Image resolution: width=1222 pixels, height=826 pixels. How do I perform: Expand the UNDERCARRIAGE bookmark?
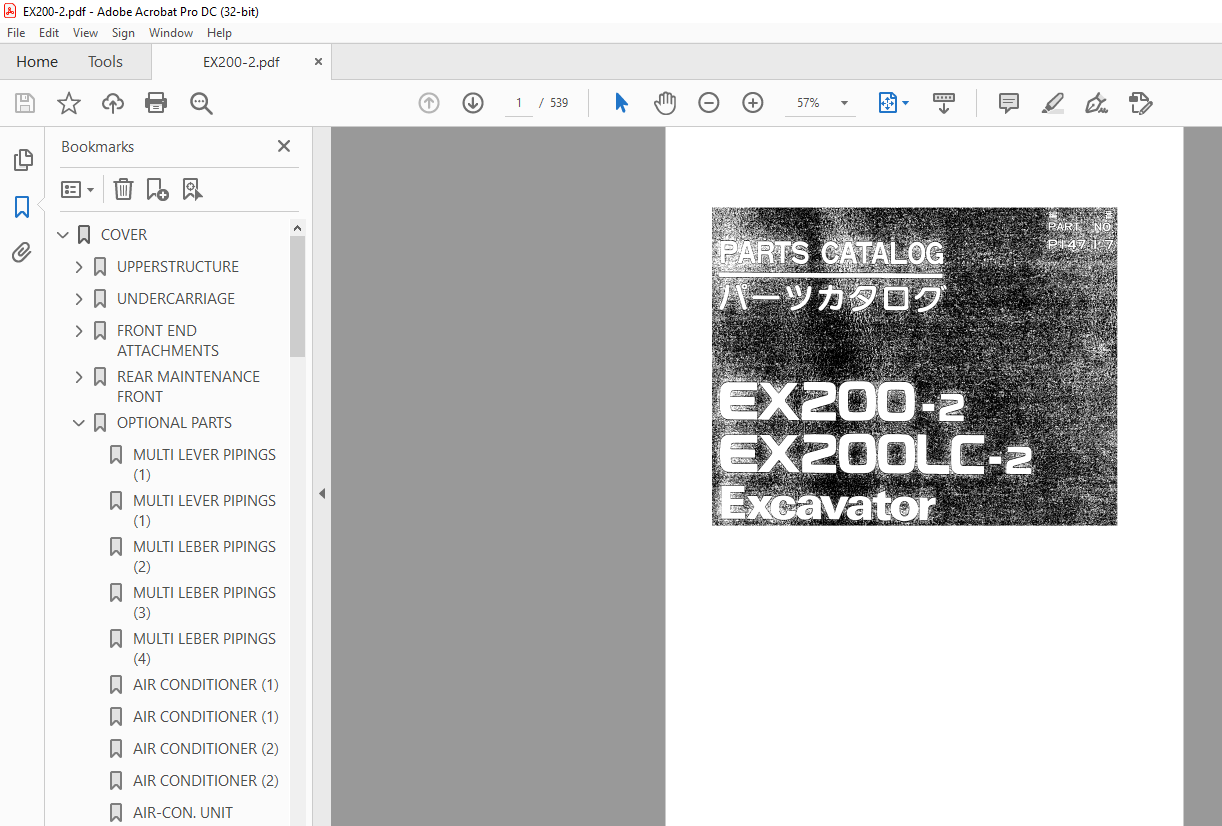point(79,299)
